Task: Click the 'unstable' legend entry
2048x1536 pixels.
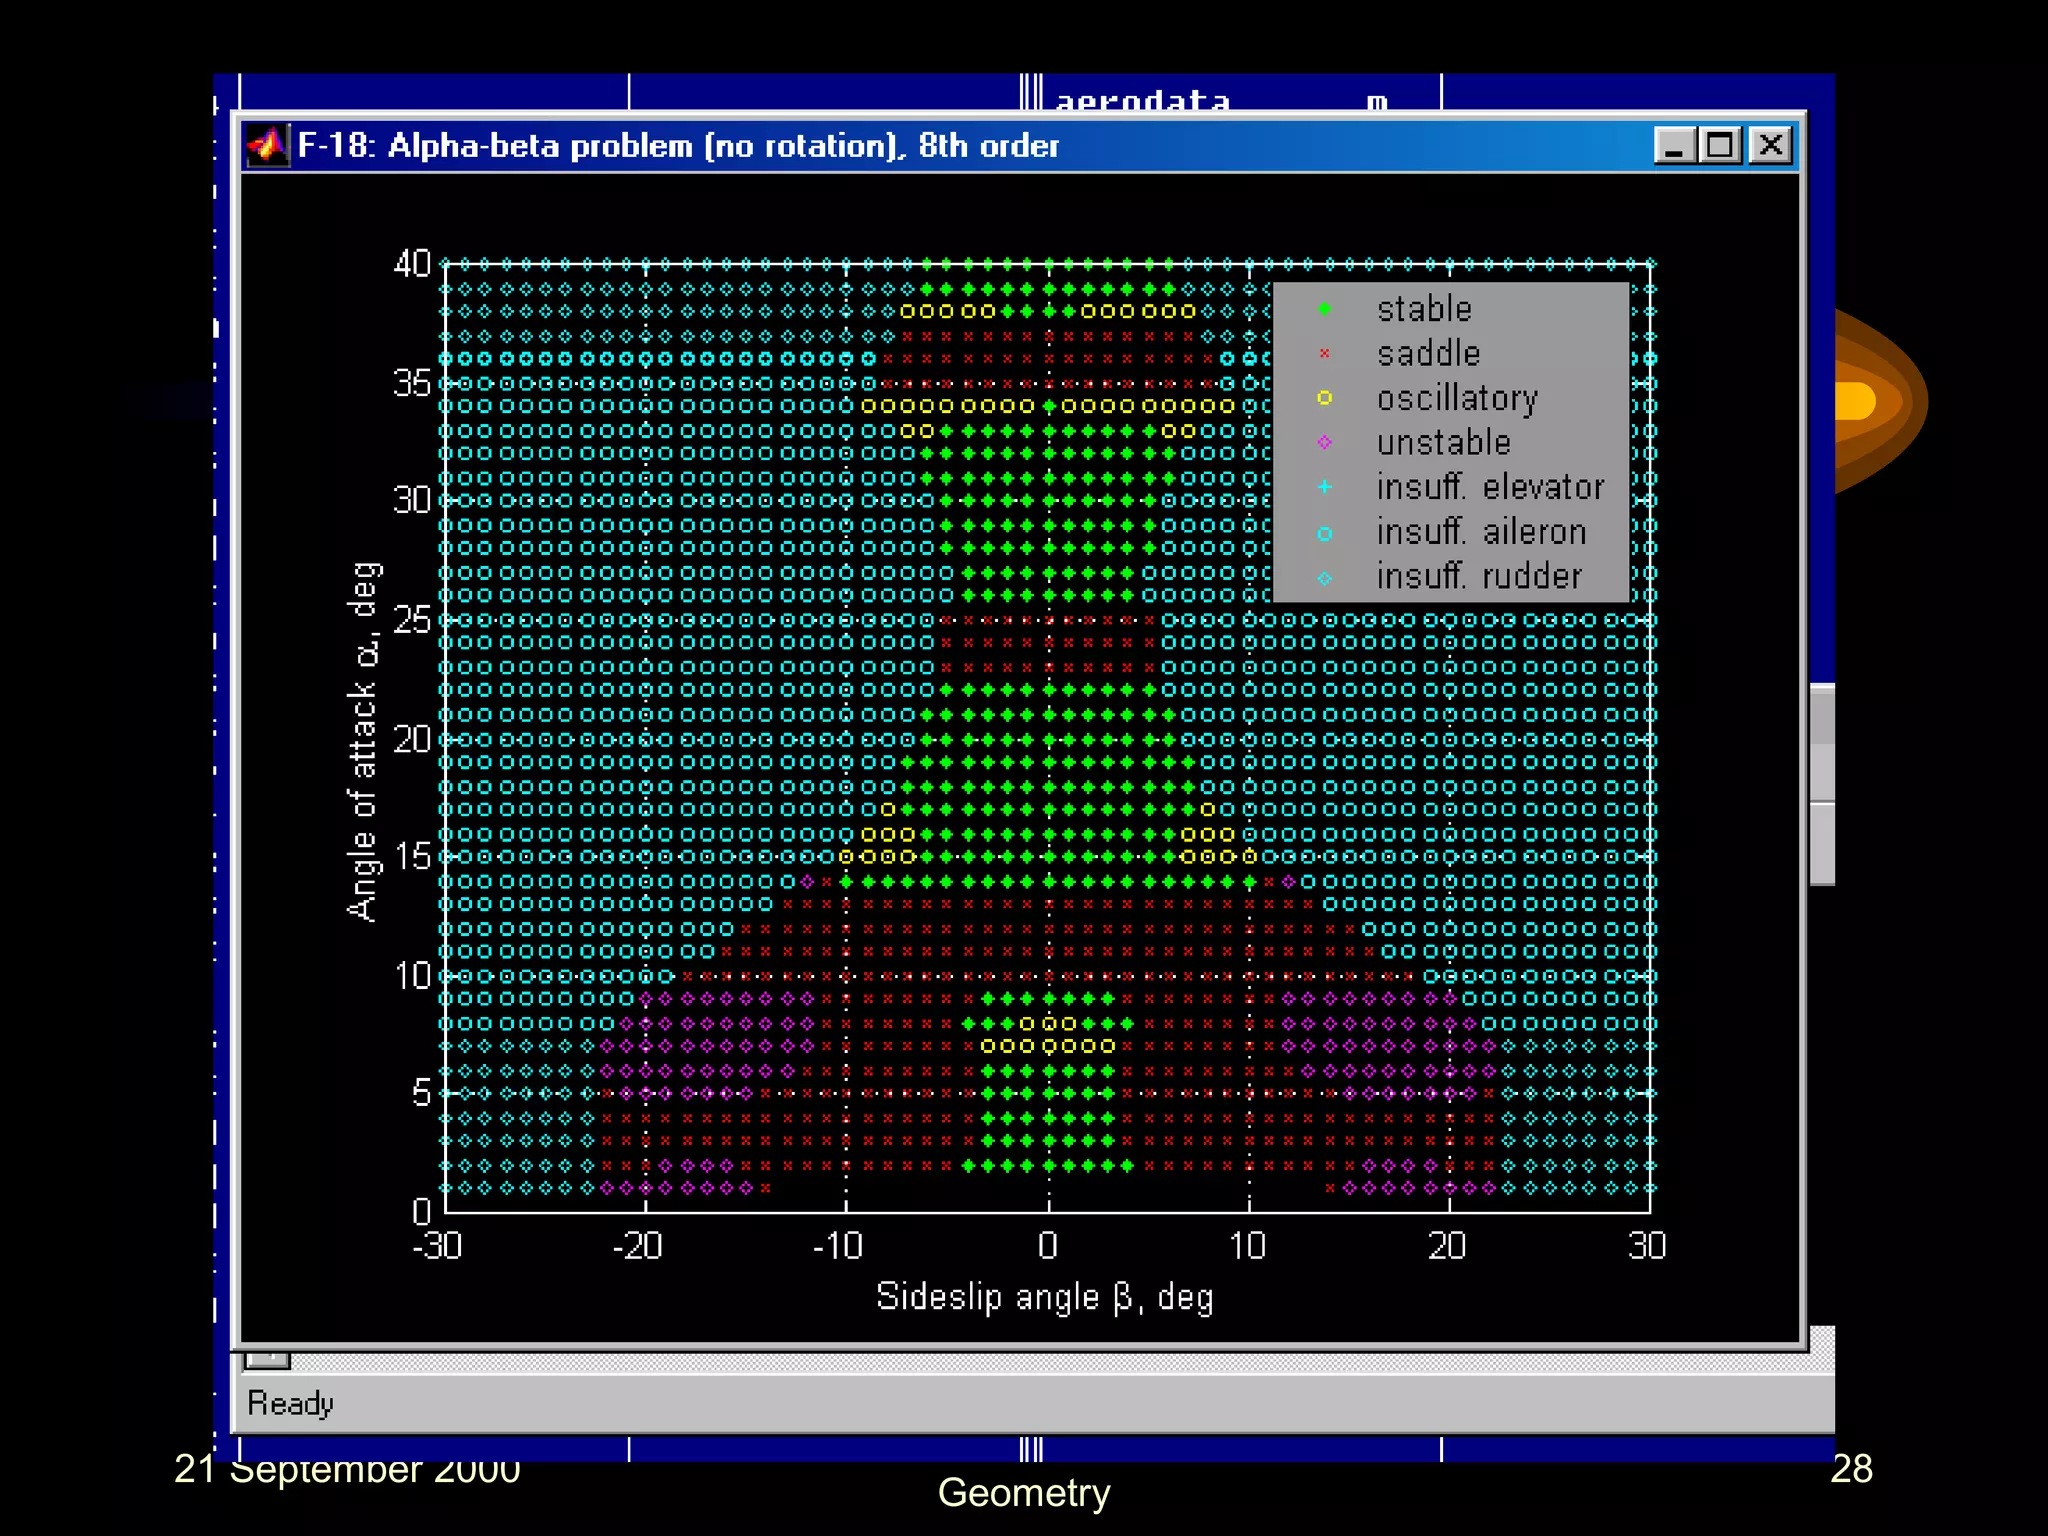Action: coord(1443,442)
